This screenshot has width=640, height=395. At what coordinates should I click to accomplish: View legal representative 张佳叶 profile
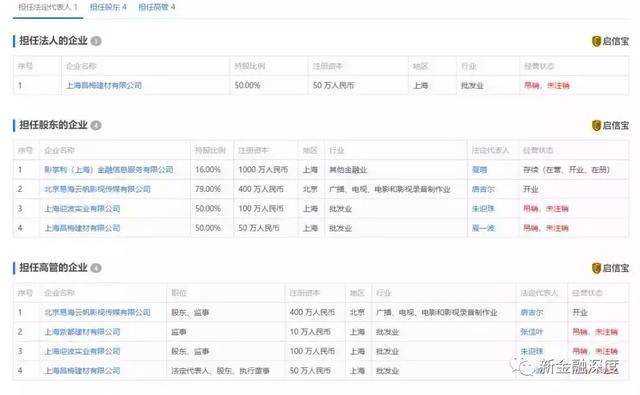pyautogui.click(x=532, y=332)
